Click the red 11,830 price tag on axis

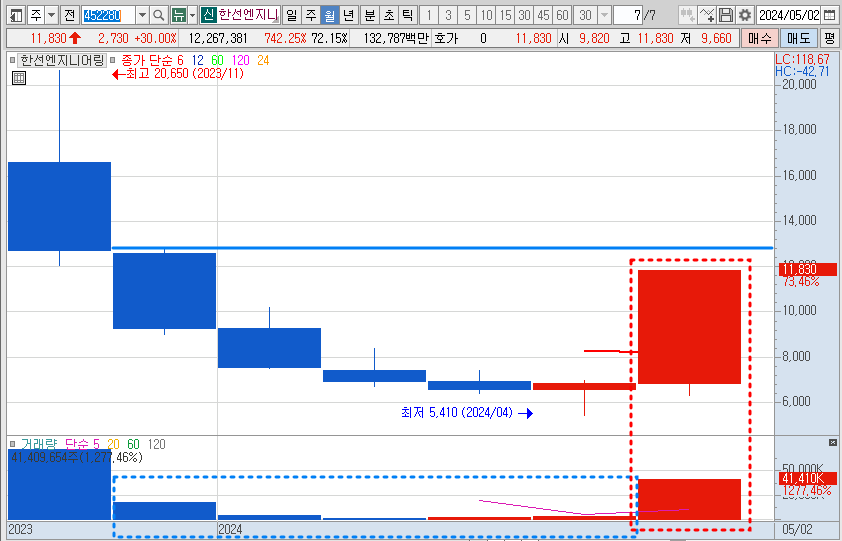(807, 269)
